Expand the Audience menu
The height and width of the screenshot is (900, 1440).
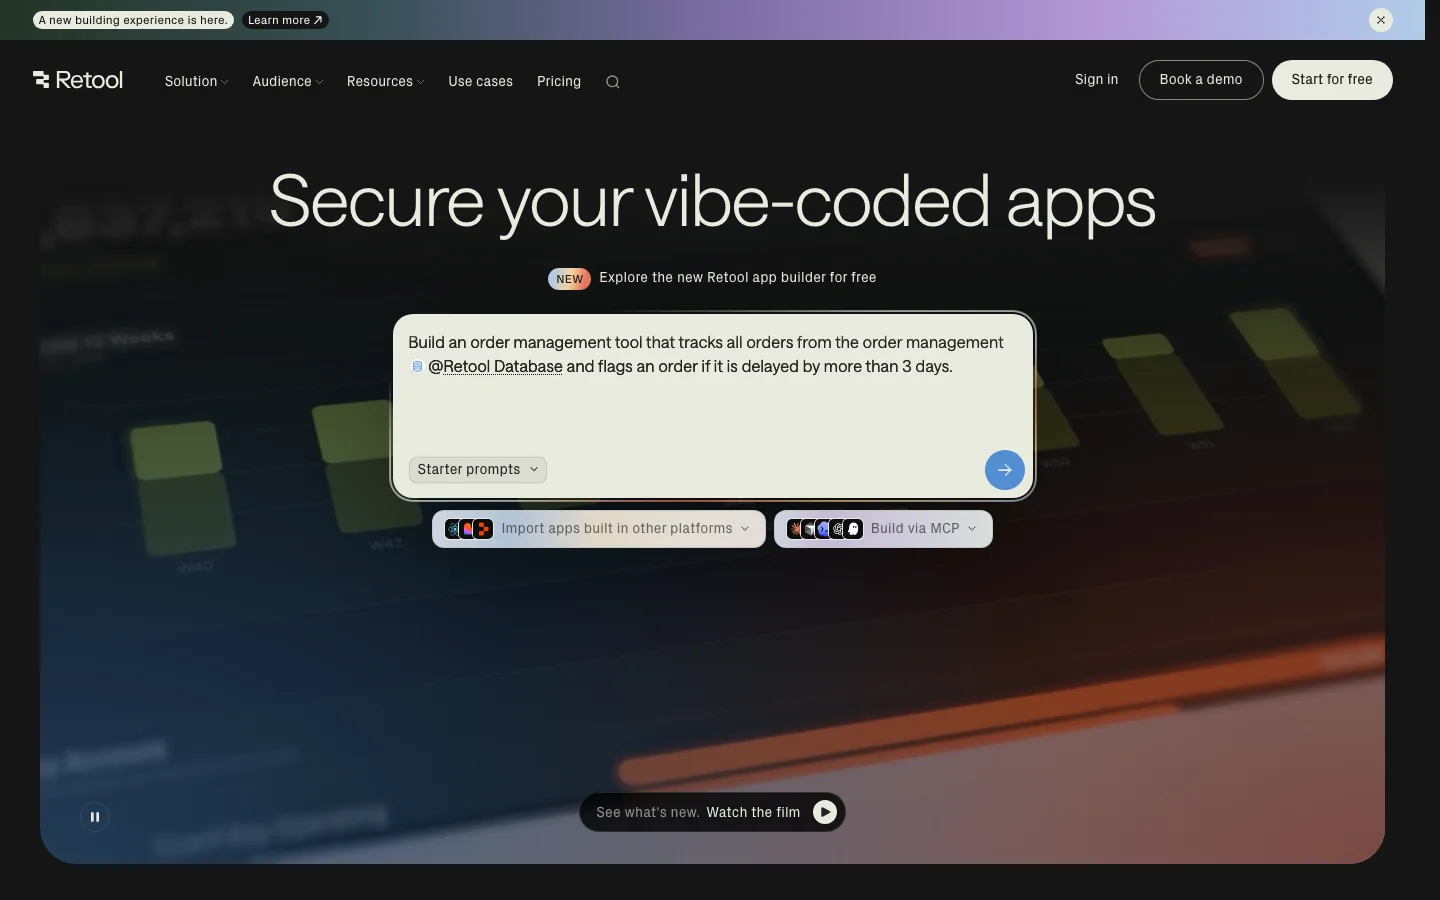pyautogui.click(x=287, y=82)
